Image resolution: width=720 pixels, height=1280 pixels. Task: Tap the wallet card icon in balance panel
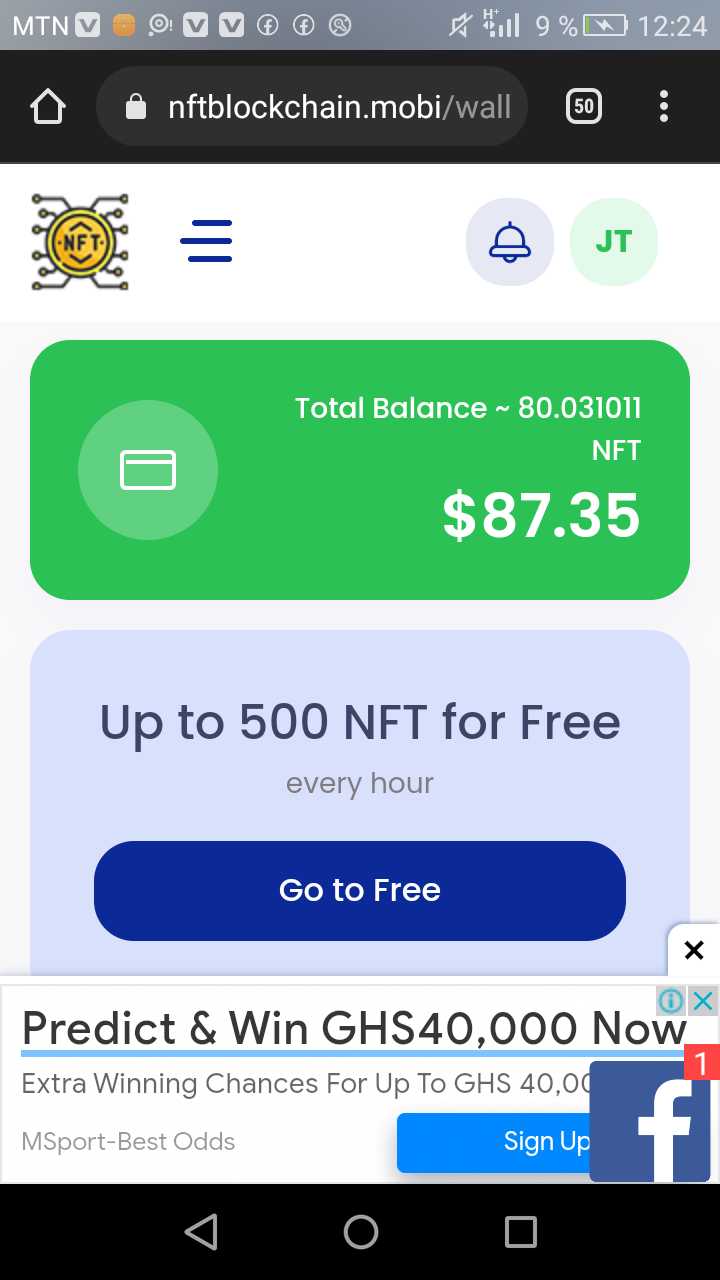coord(148,470)
